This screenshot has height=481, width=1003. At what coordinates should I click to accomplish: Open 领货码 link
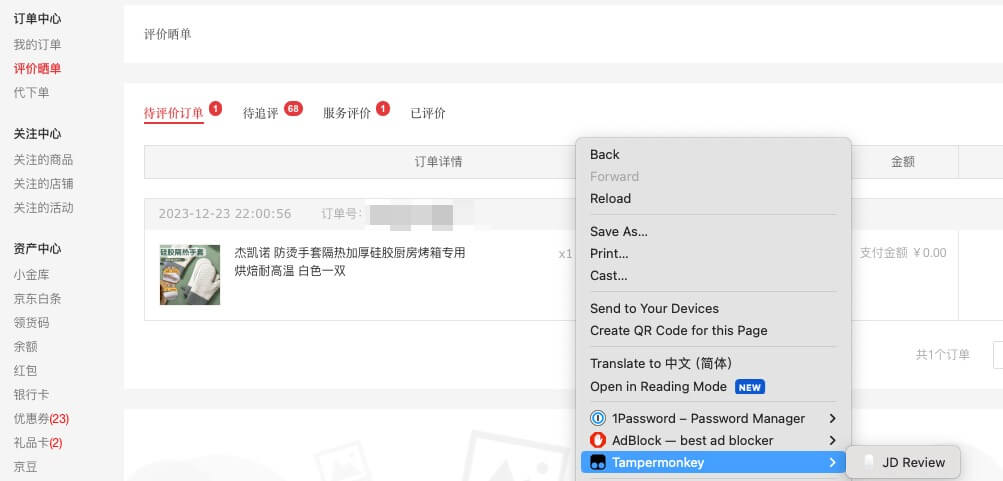pyautogui.click(x=31, y=323)
